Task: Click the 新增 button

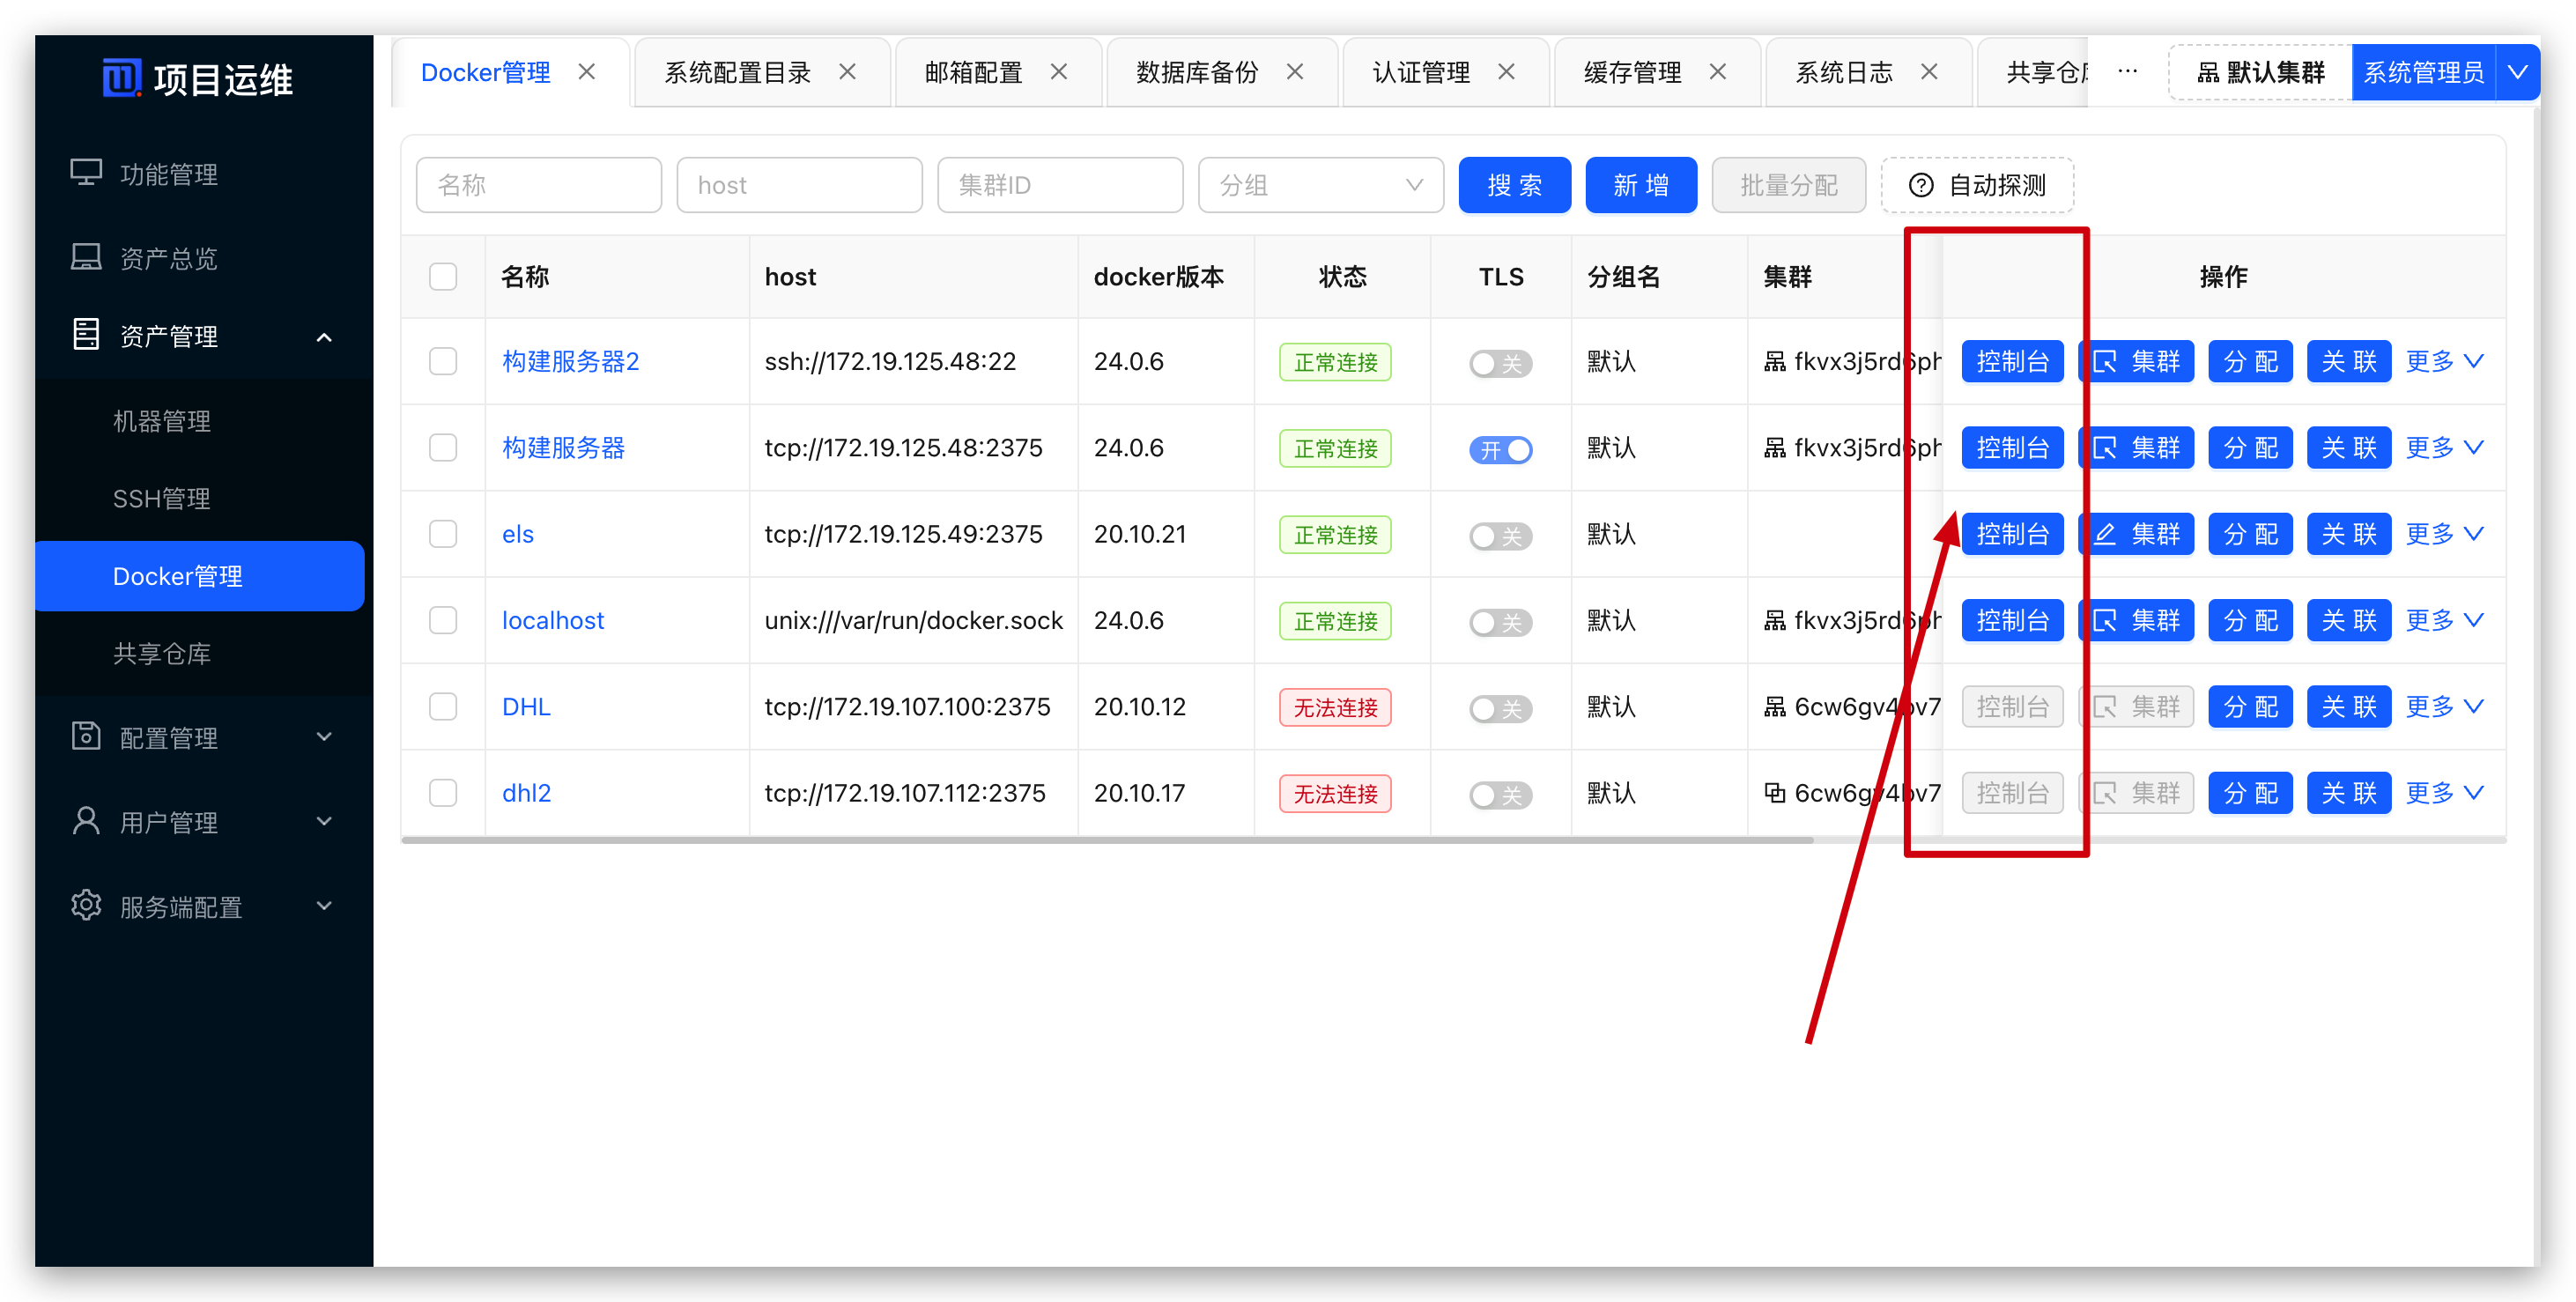Action: (1640, 185)
